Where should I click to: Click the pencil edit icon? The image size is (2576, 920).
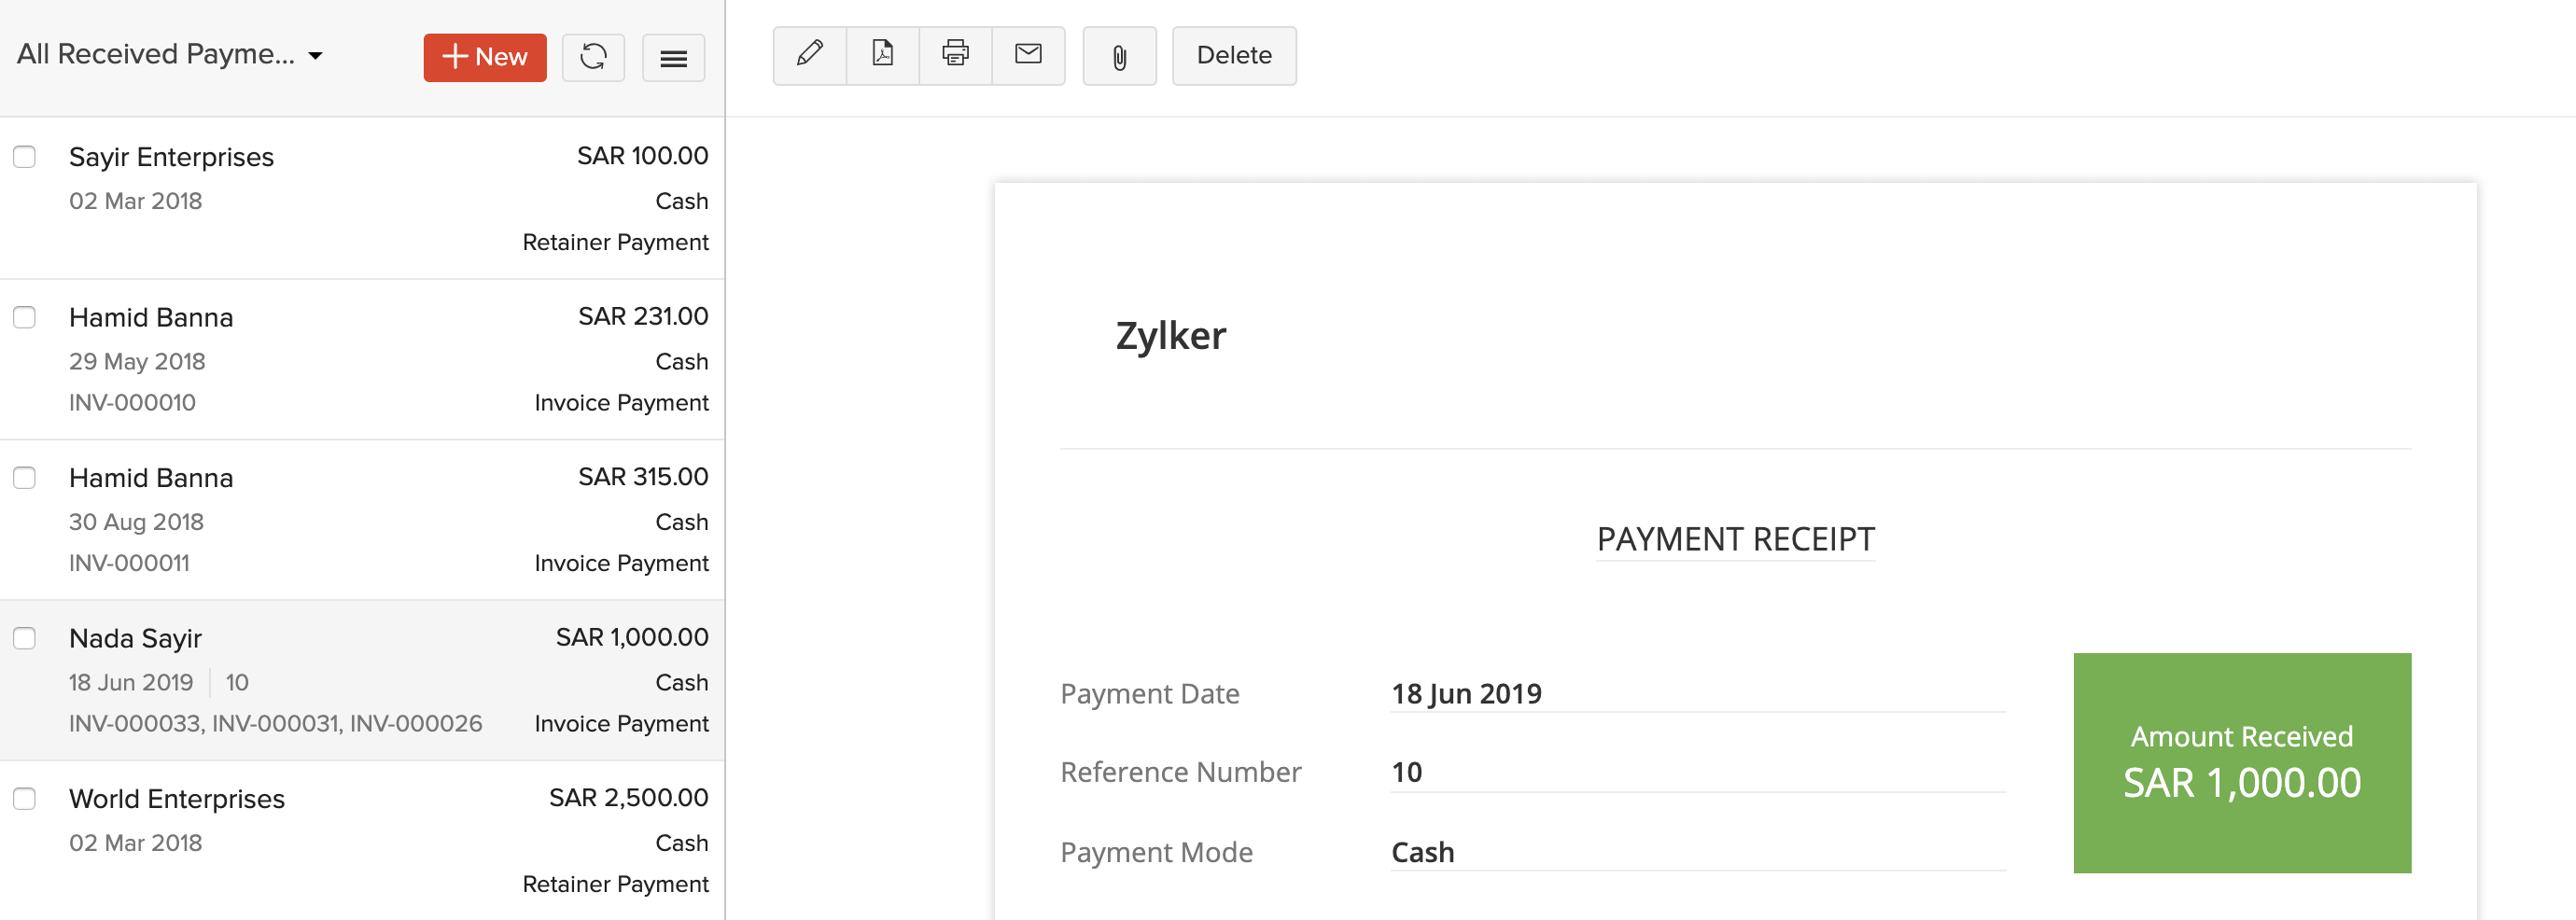[809, 55]
